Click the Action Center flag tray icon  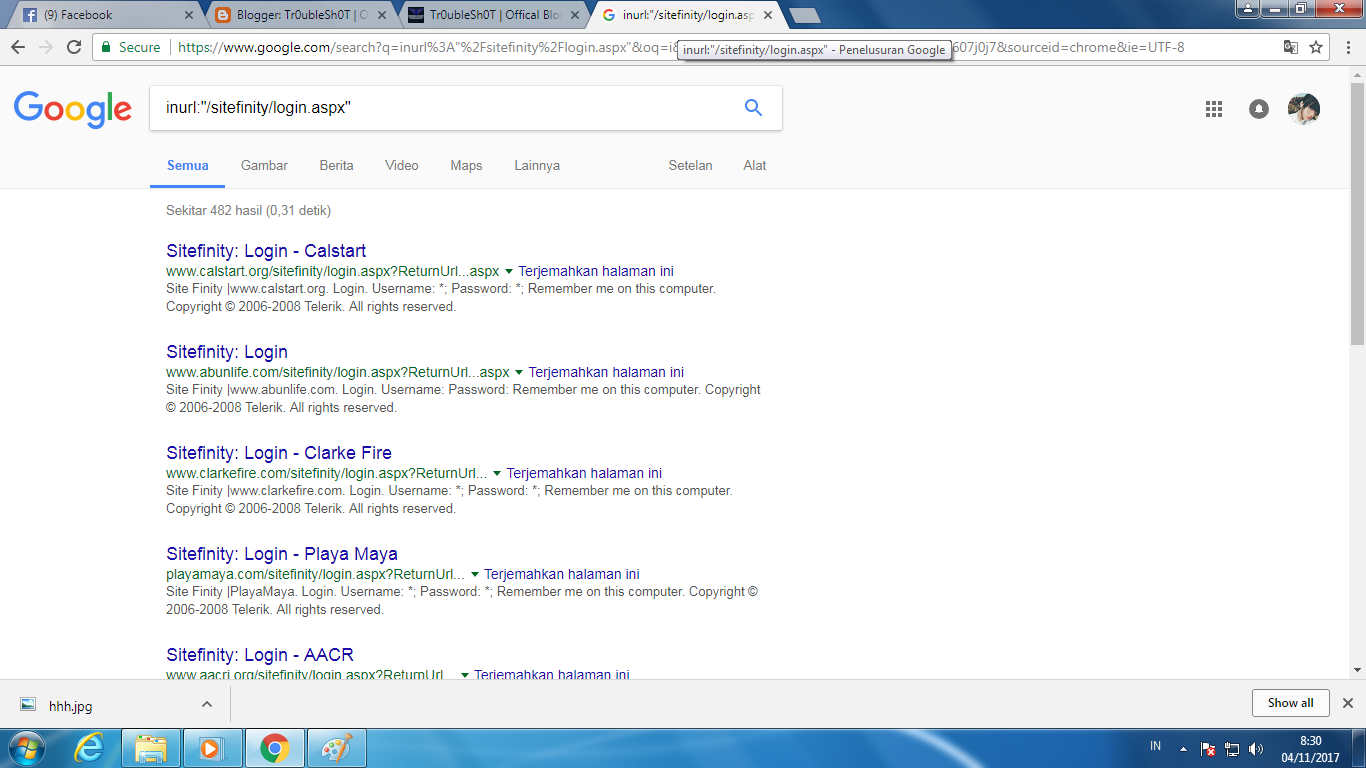pyautogui.click(x=1208, y=749)
